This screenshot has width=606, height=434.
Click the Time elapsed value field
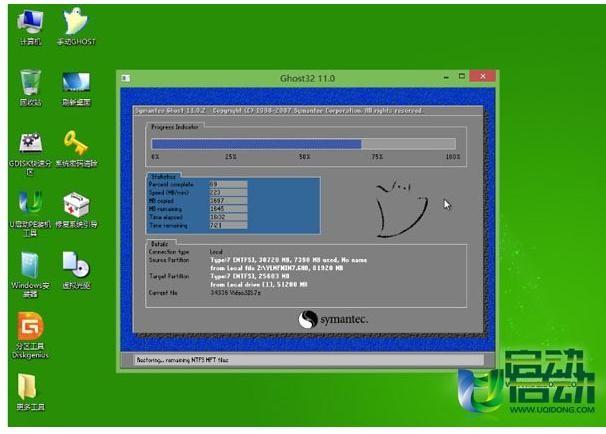(228, 217)
